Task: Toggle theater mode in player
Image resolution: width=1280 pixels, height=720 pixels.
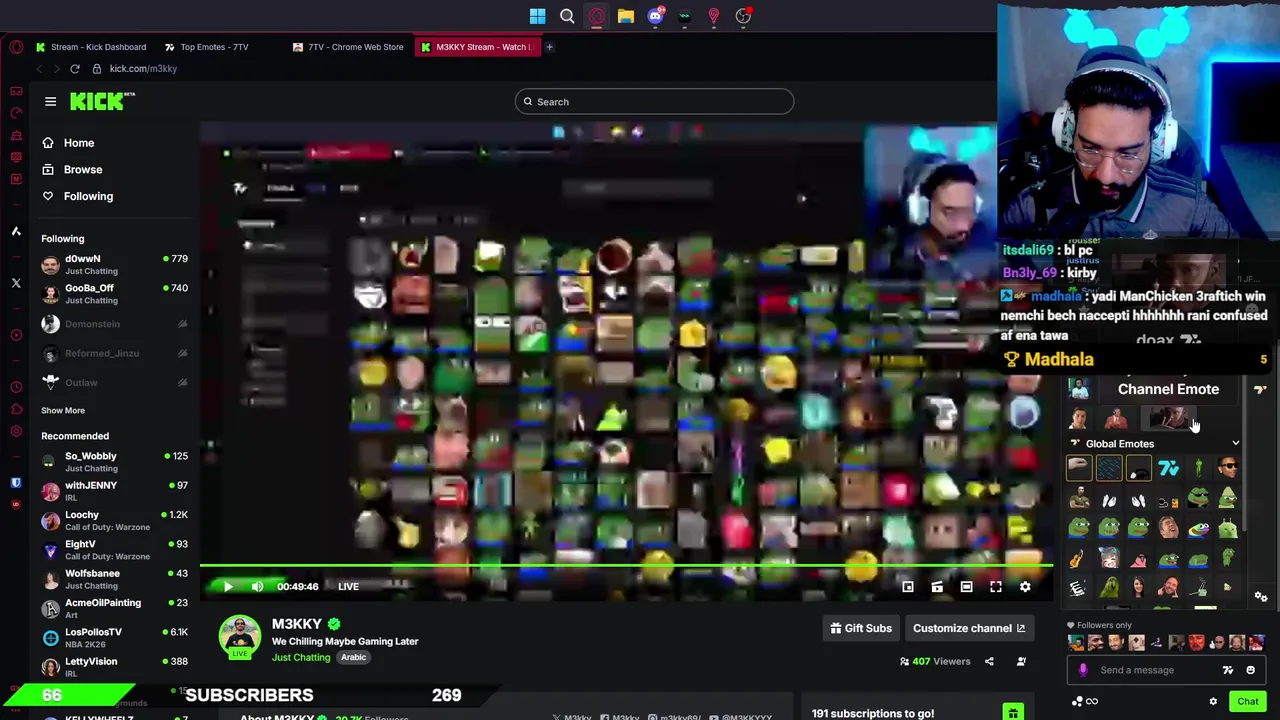Action: [966, 588]
